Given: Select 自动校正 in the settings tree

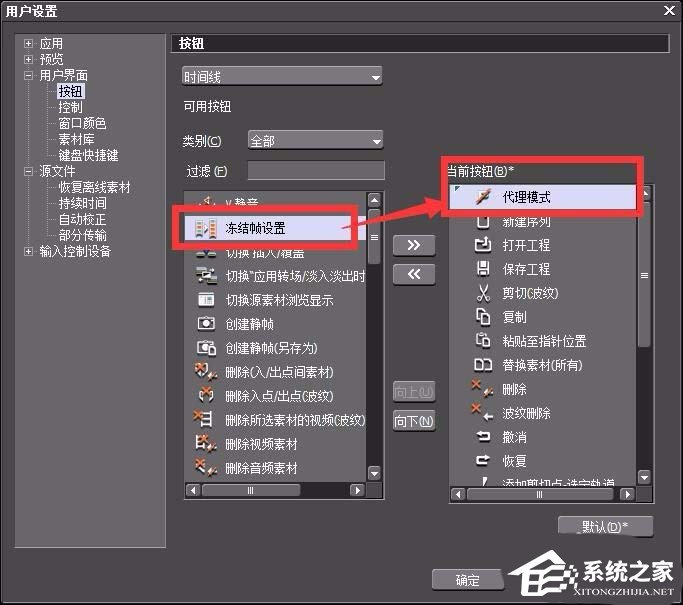Looking at the screenshot, I should coord(82,219).
